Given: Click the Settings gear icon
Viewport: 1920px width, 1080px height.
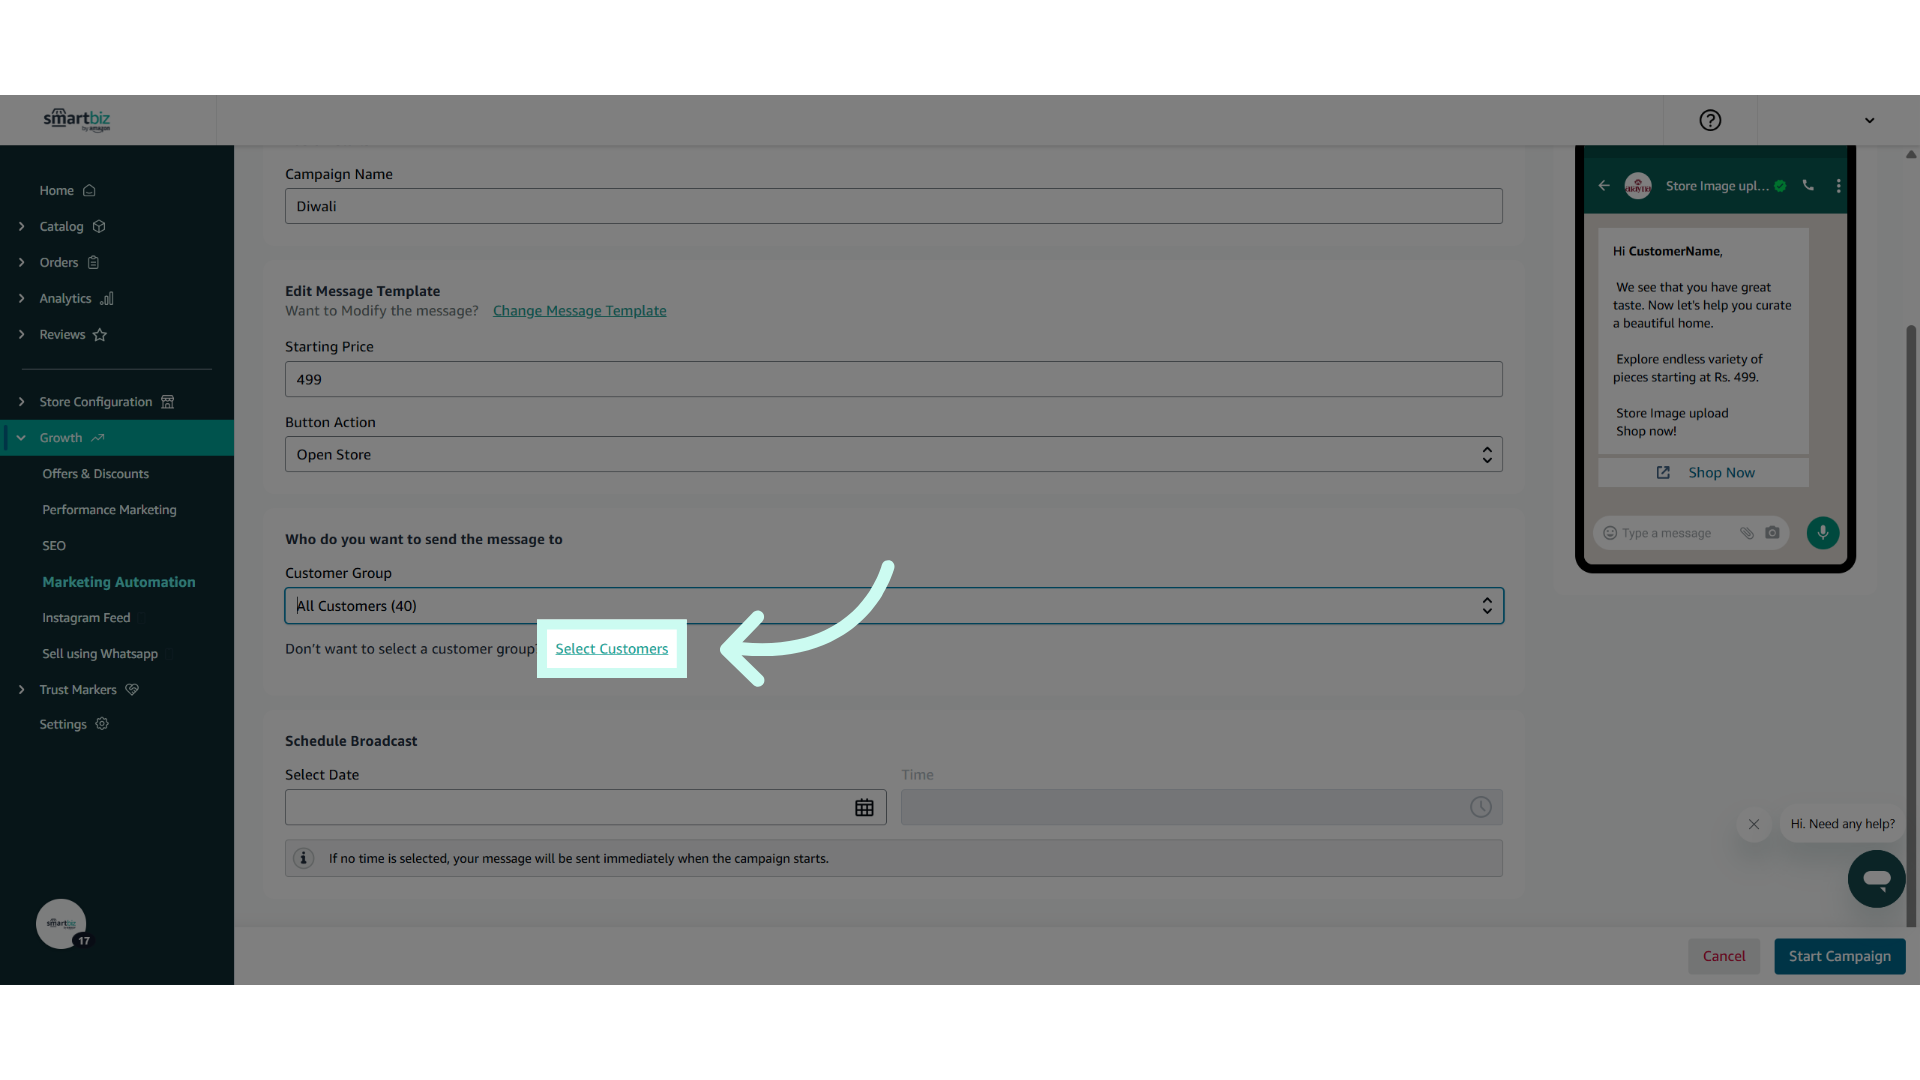Looking at the screenshot, I should pyautogui.click(x=102, y=723).
